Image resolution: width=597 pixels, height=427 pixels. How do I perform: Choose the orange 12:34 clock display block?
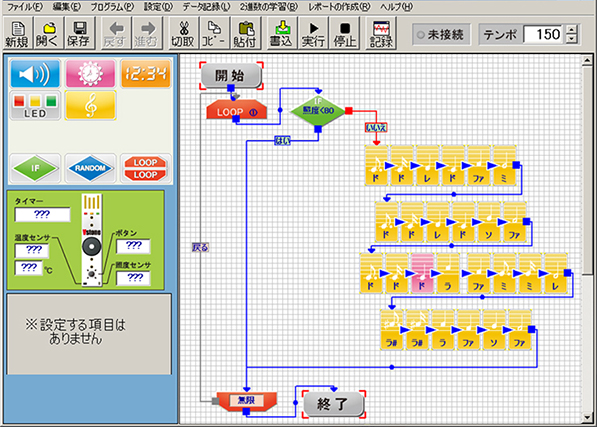(x=146, y=73)
